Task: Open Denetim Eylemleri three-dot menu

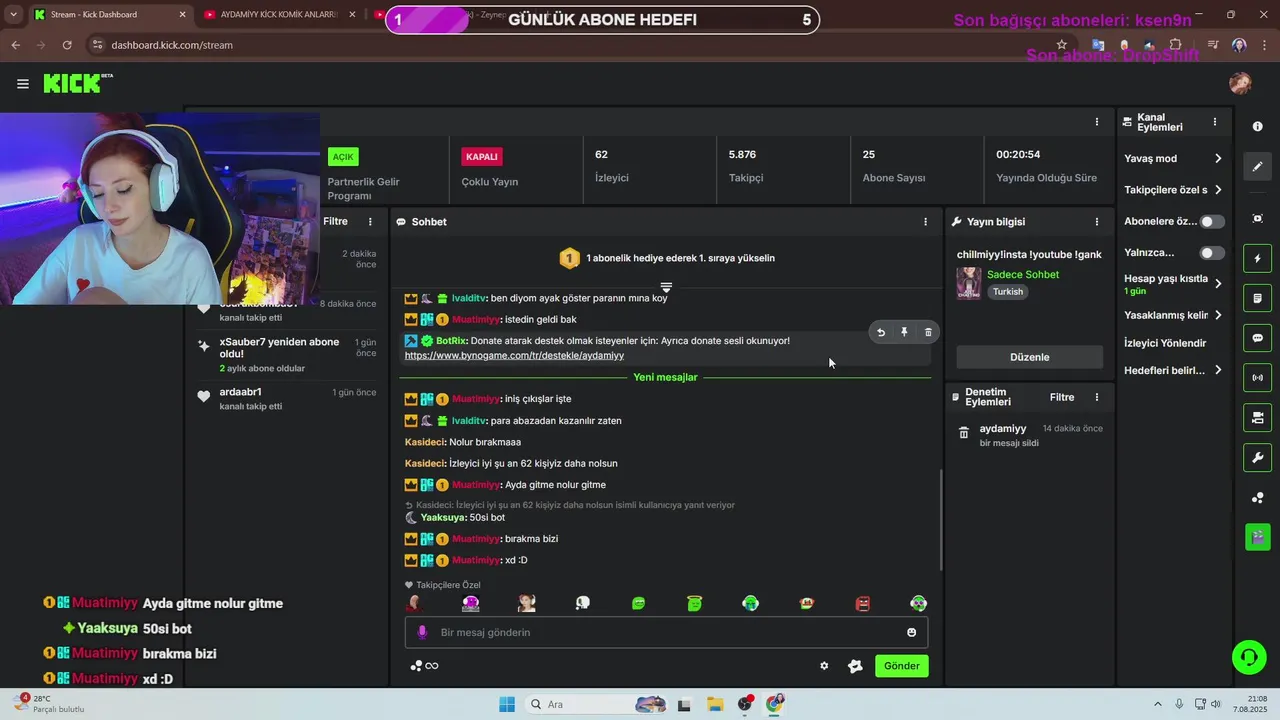Action: click(x=1096, y=397)
